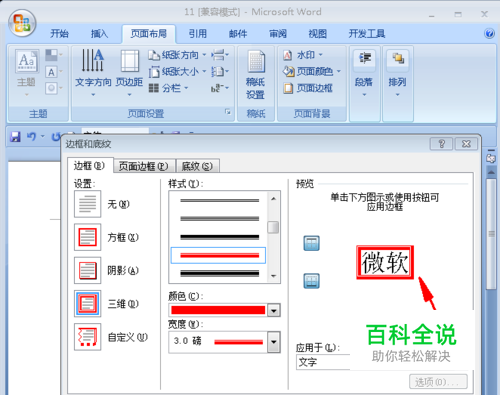The image size is (500, 395).
Task: Click Page Borders (页面边框) button
Action: pos(308,88)
